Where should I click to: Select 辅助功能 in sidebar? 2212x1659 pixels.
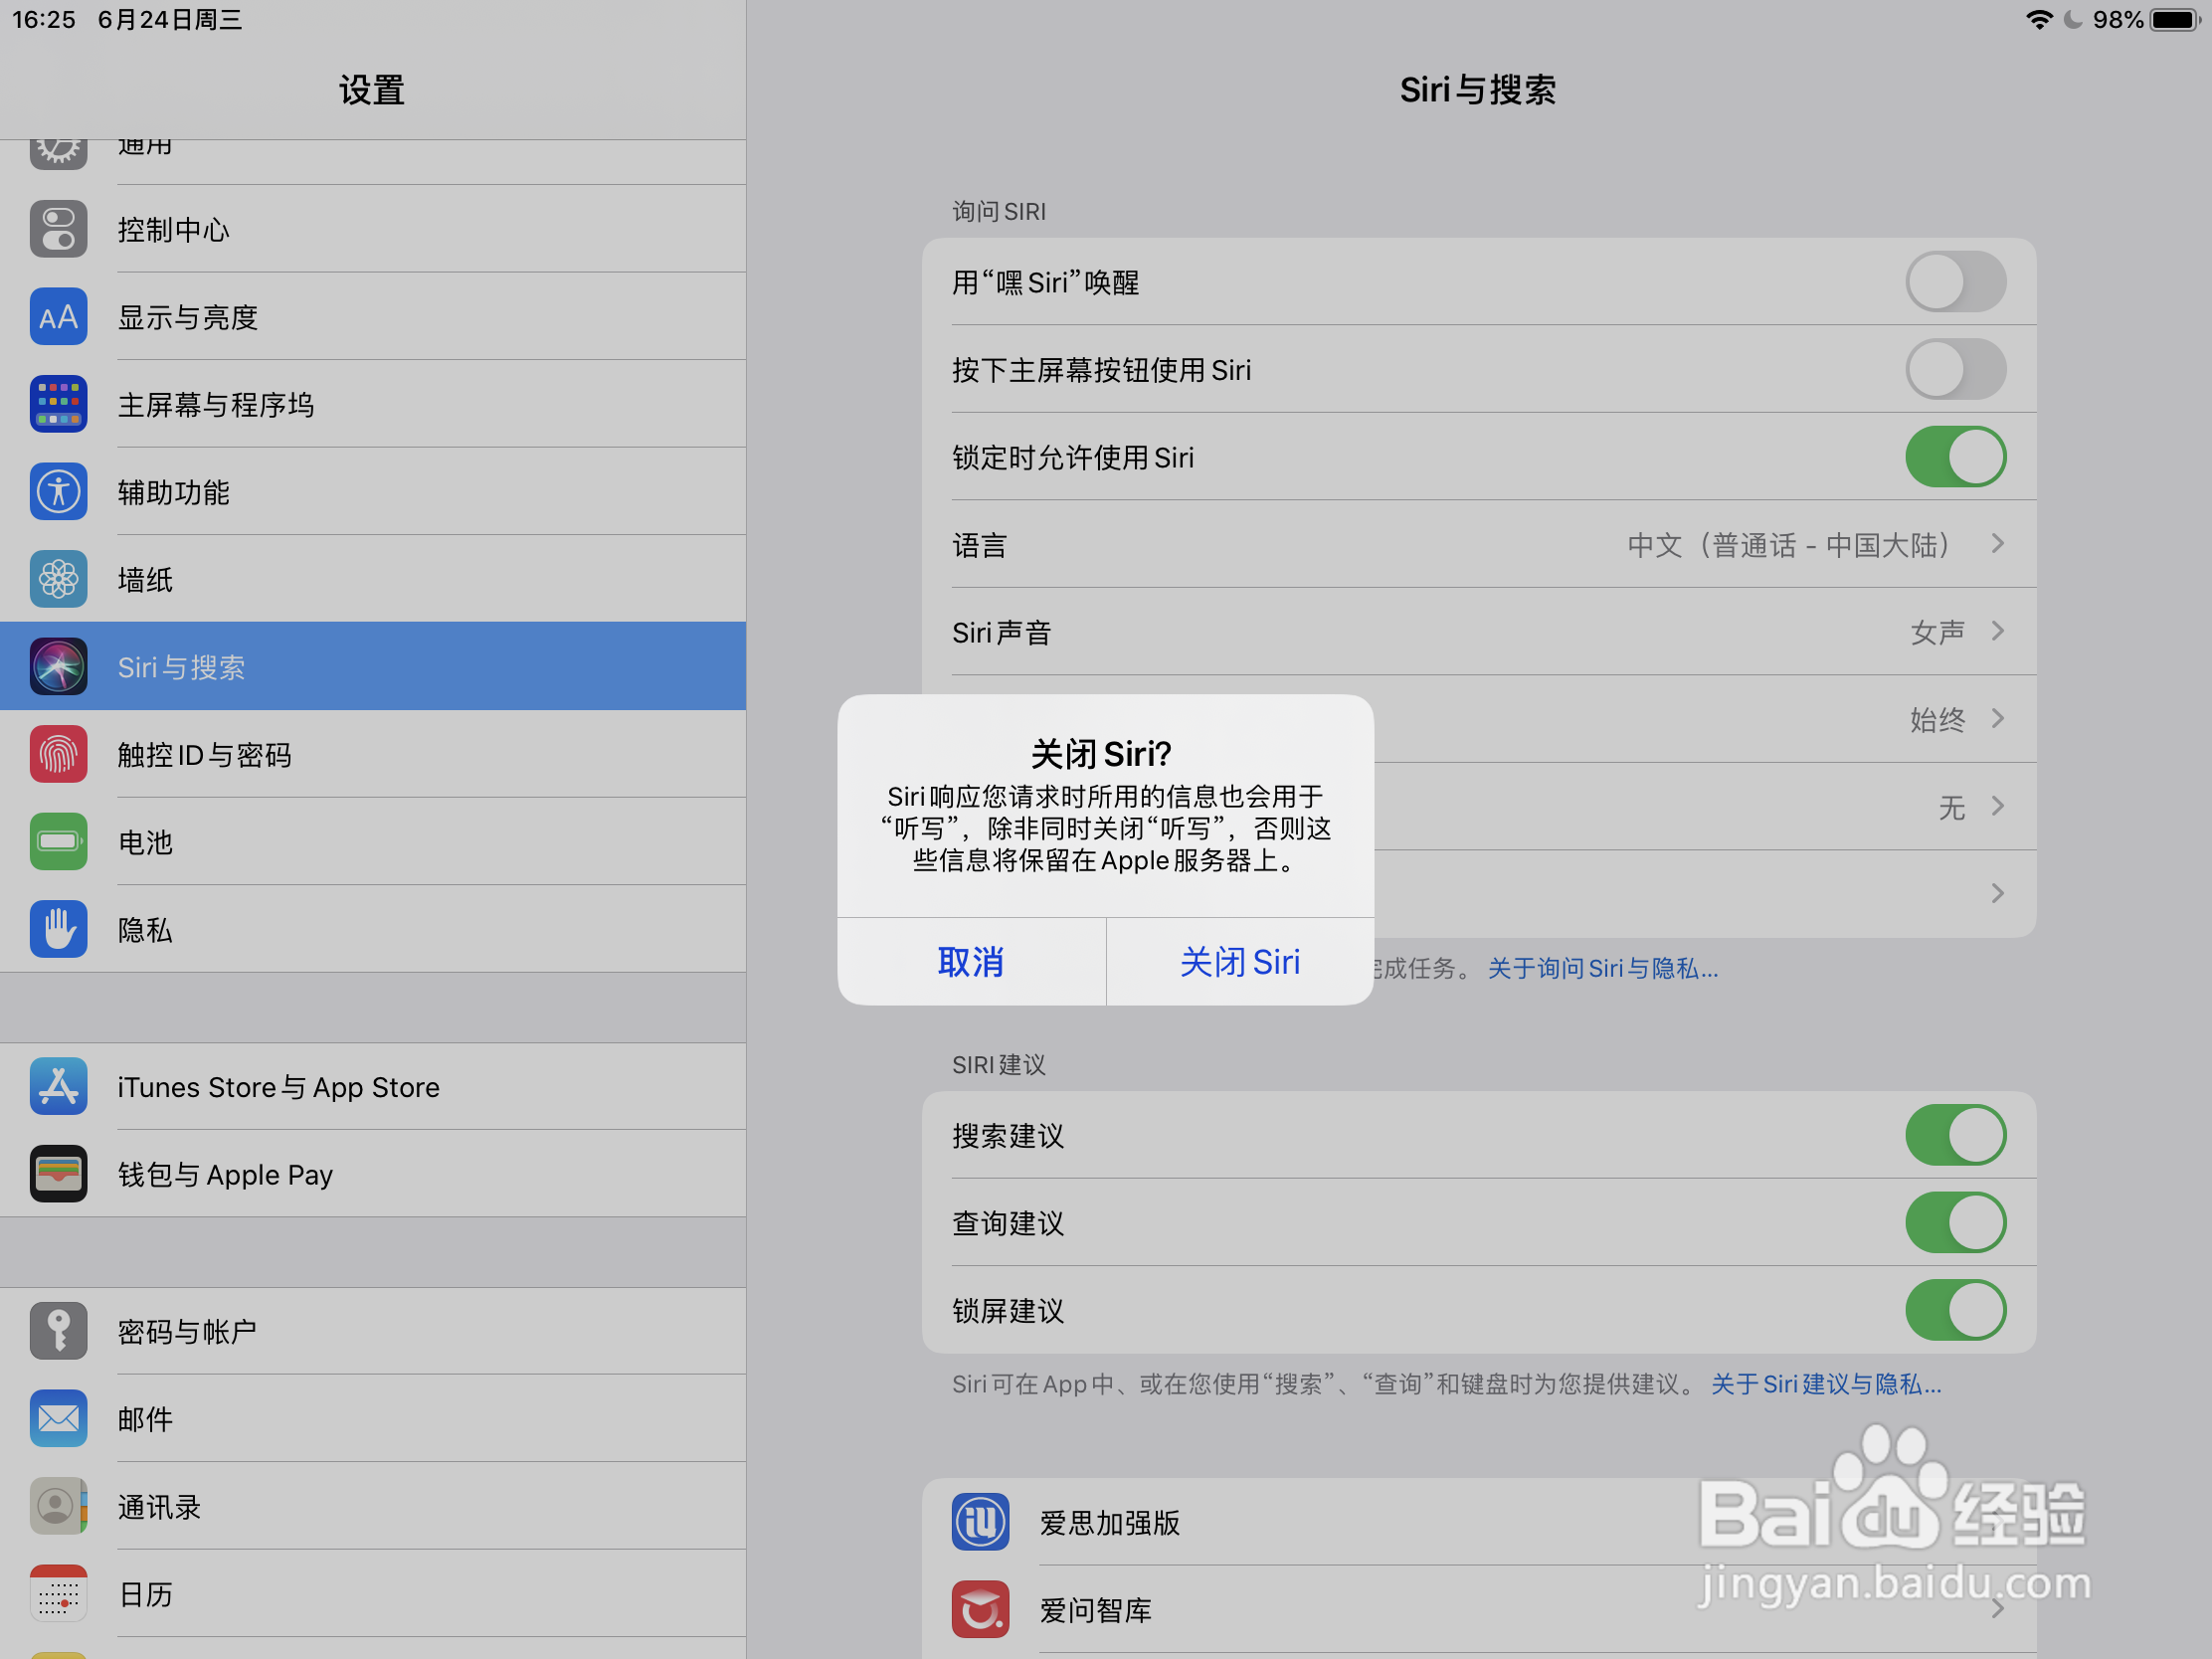[x=373, y=492]
